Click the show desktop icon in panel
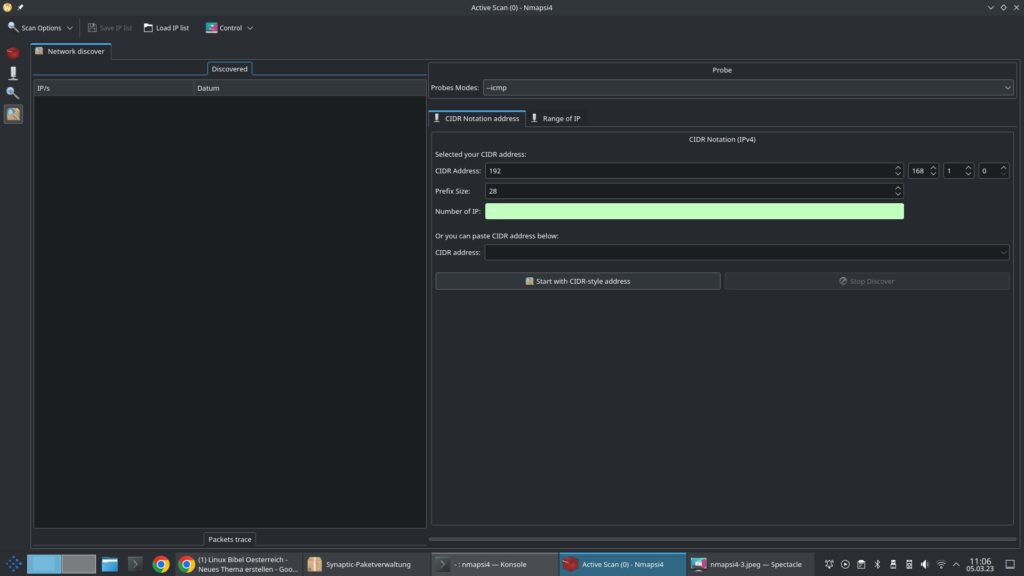This screenshot has height=576, width=1024. (x=1010, y=564)
